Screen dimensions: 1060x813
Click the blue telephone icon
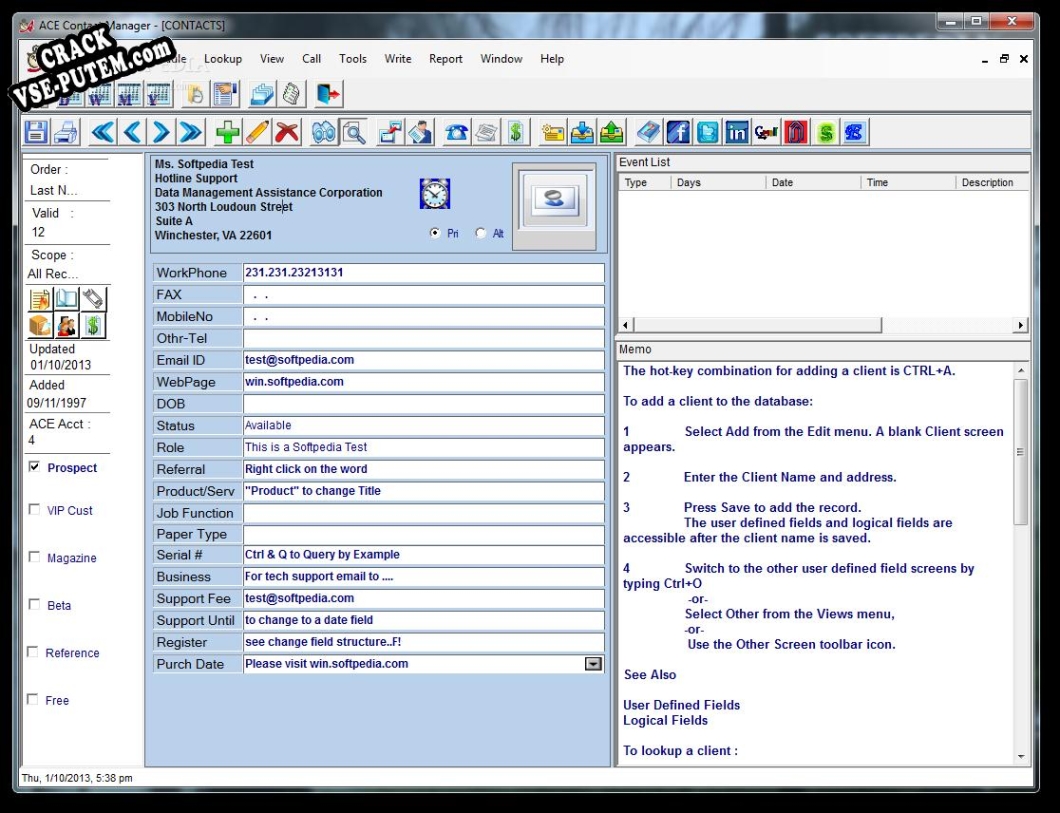click(x=456, y=132)
